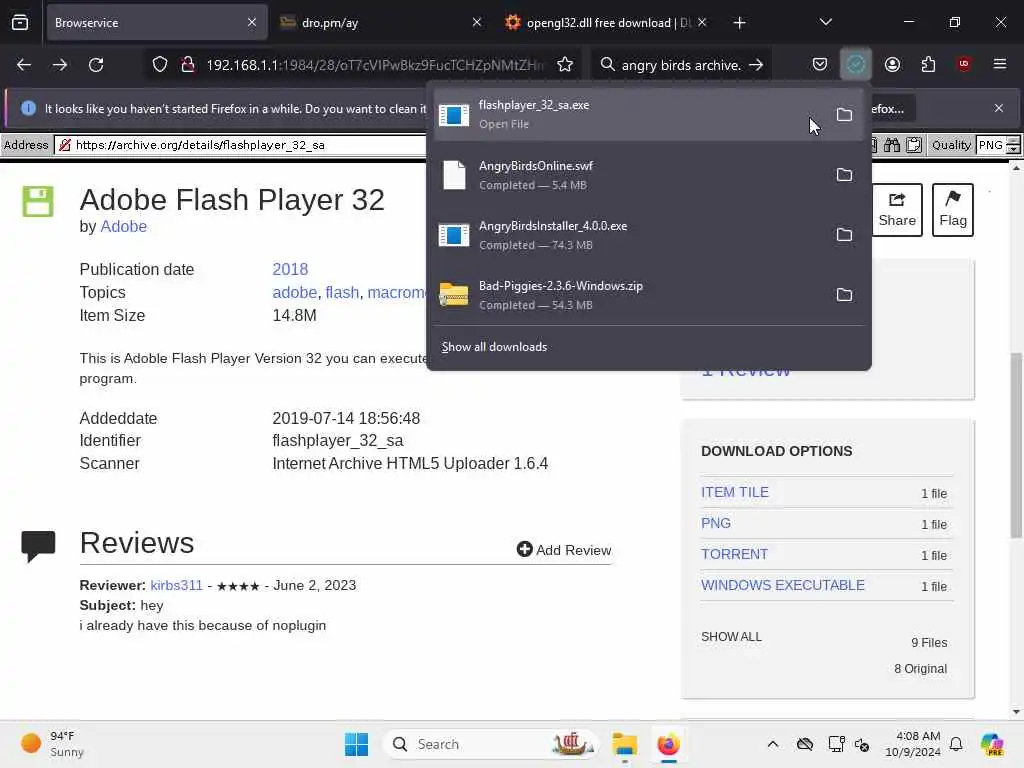Download TORRENT file option
Image resolution: width=1024 pixels, height=768 pixels.
[734, 554]
